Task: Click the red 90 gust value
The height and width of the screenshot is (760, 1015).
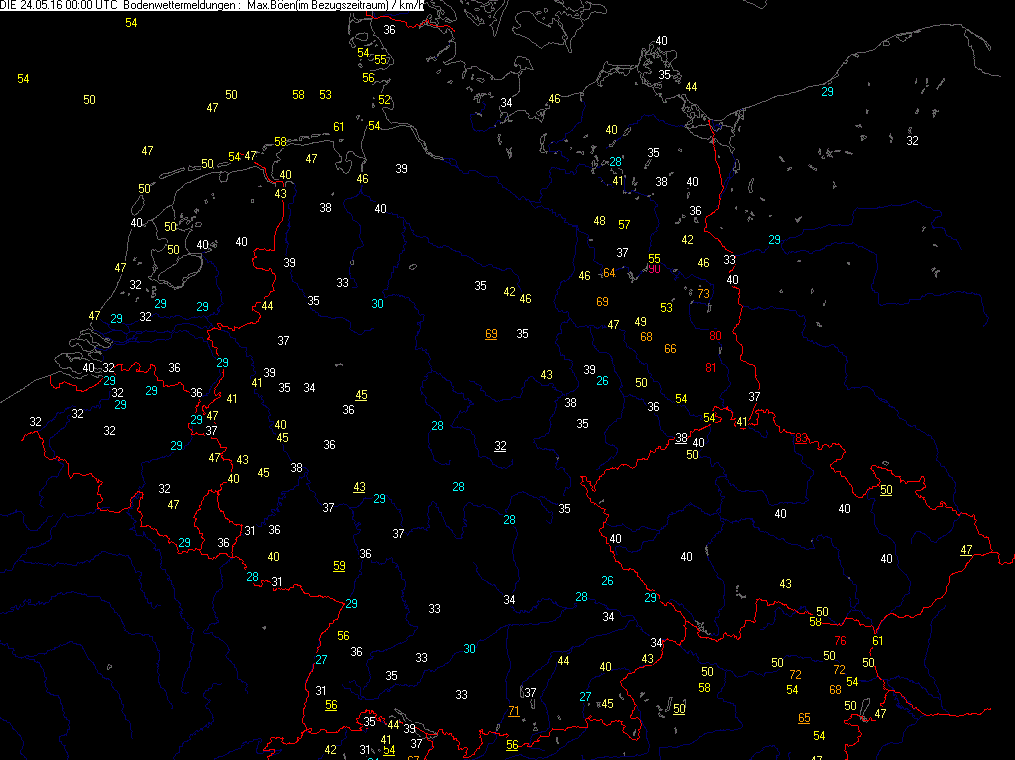Action: (654, 269)
